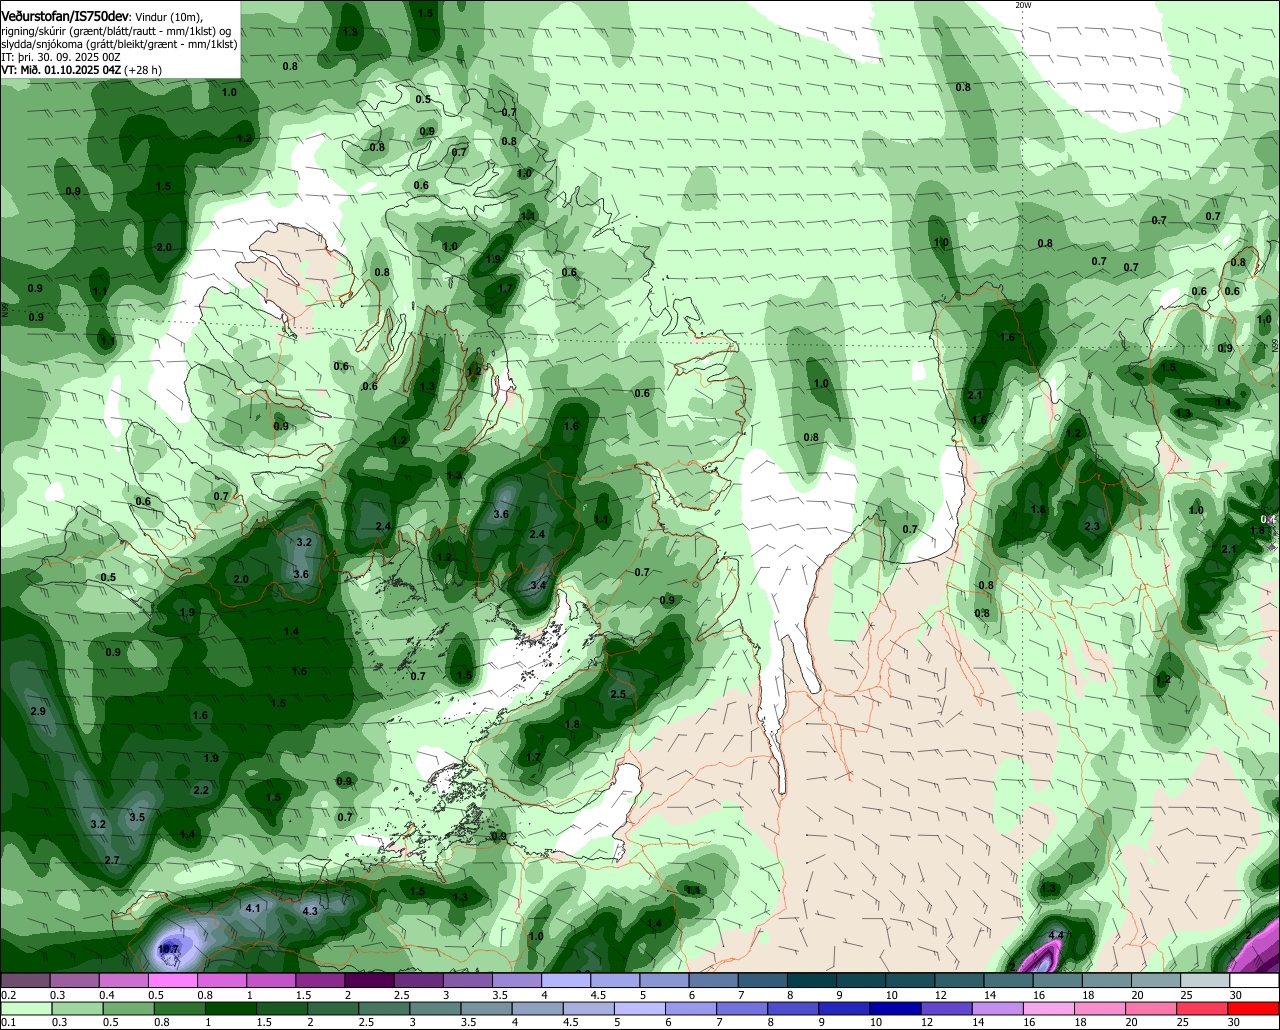1280x1030 pixels.
Task: Click the 0.4 label in the top legend row
Action: [x=107, y=995]
